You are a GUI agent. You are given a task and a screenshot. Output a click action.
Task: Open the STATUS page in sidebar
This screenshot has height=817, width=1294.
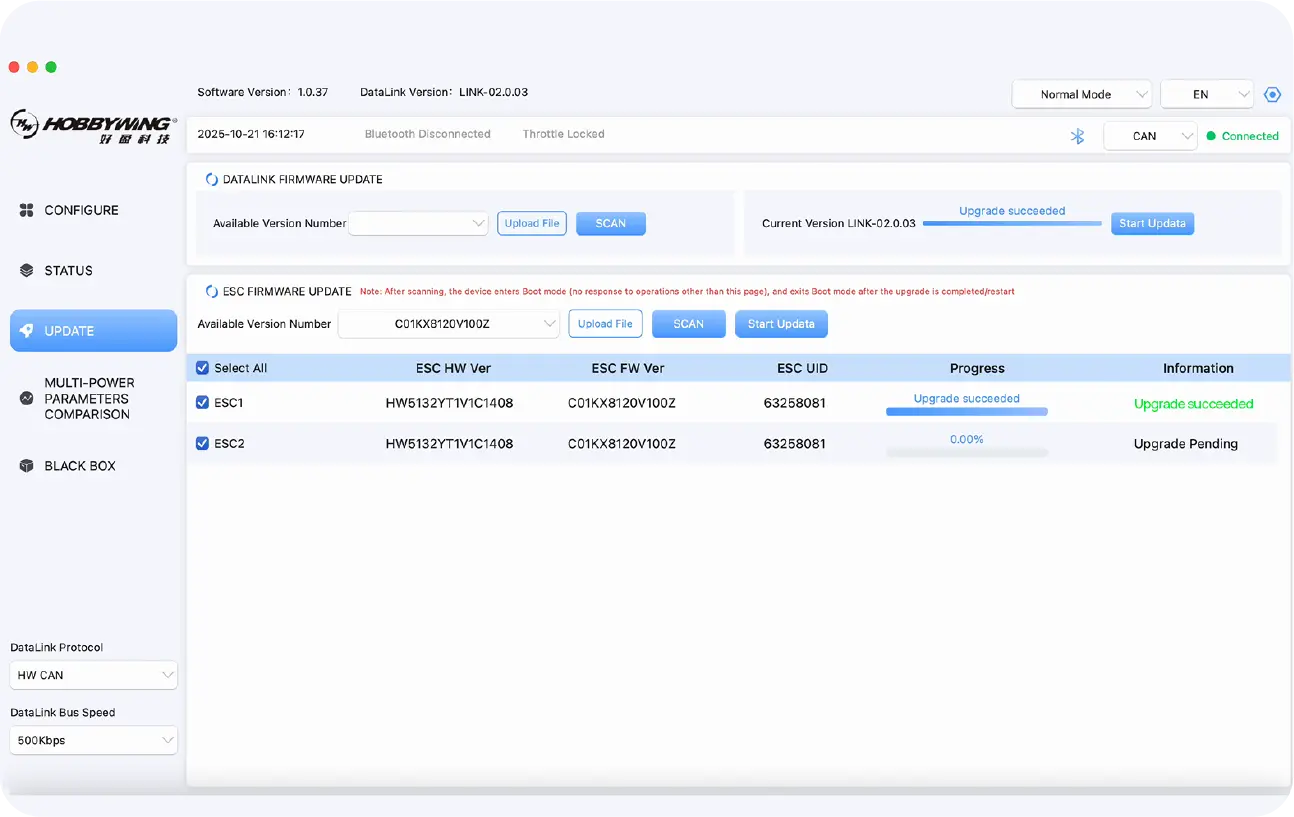pyautogui.click(x=68, y=271)
